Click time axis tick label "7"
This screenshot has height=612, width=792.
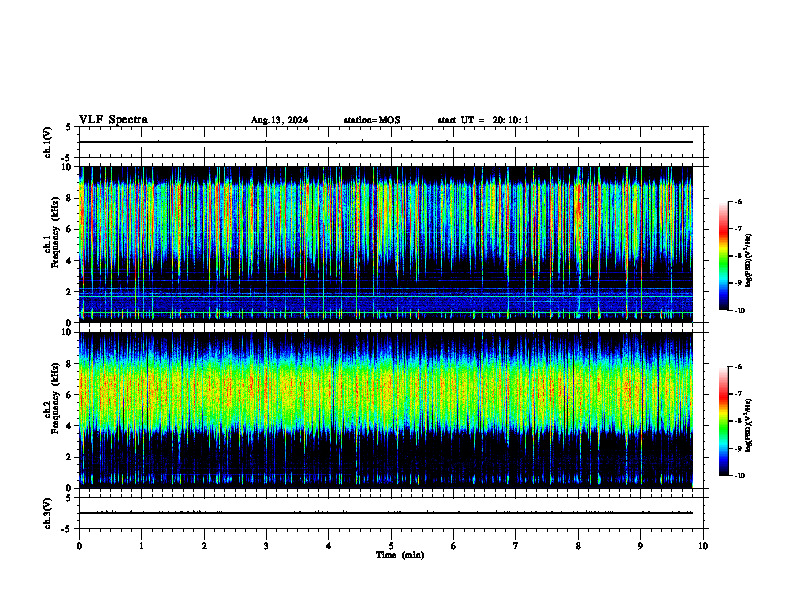click(516, 546)
